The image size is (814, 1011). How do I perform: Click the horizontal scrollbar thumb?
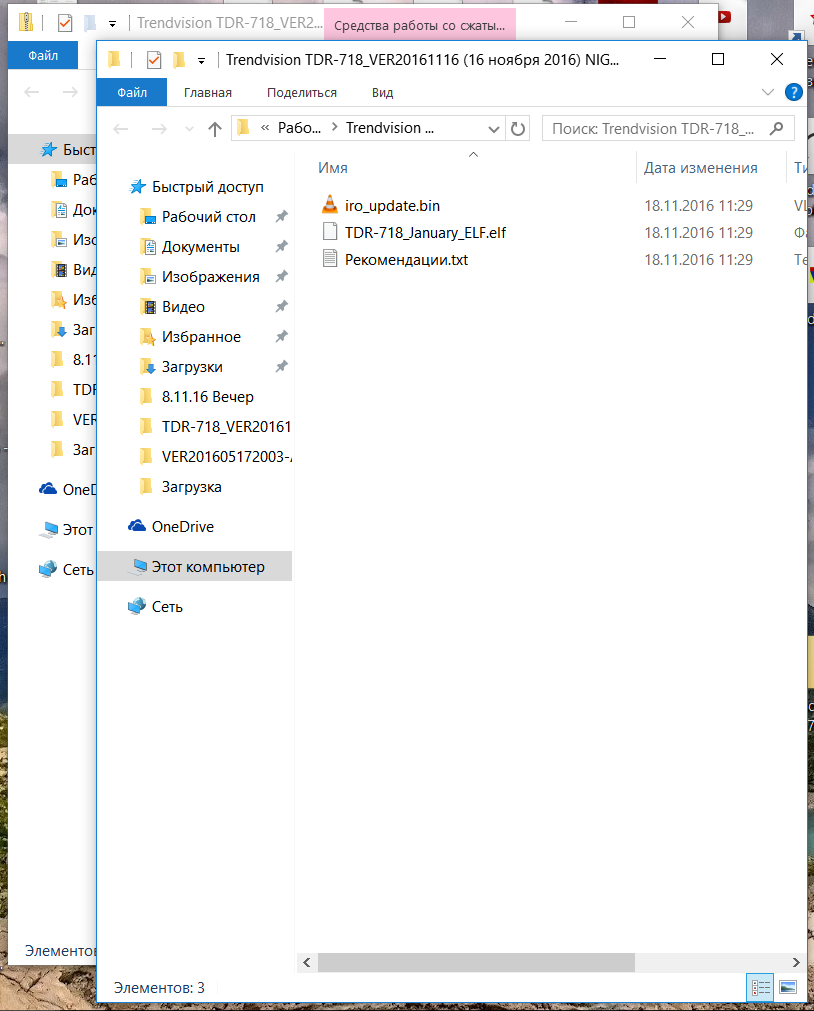click(476, 962)
